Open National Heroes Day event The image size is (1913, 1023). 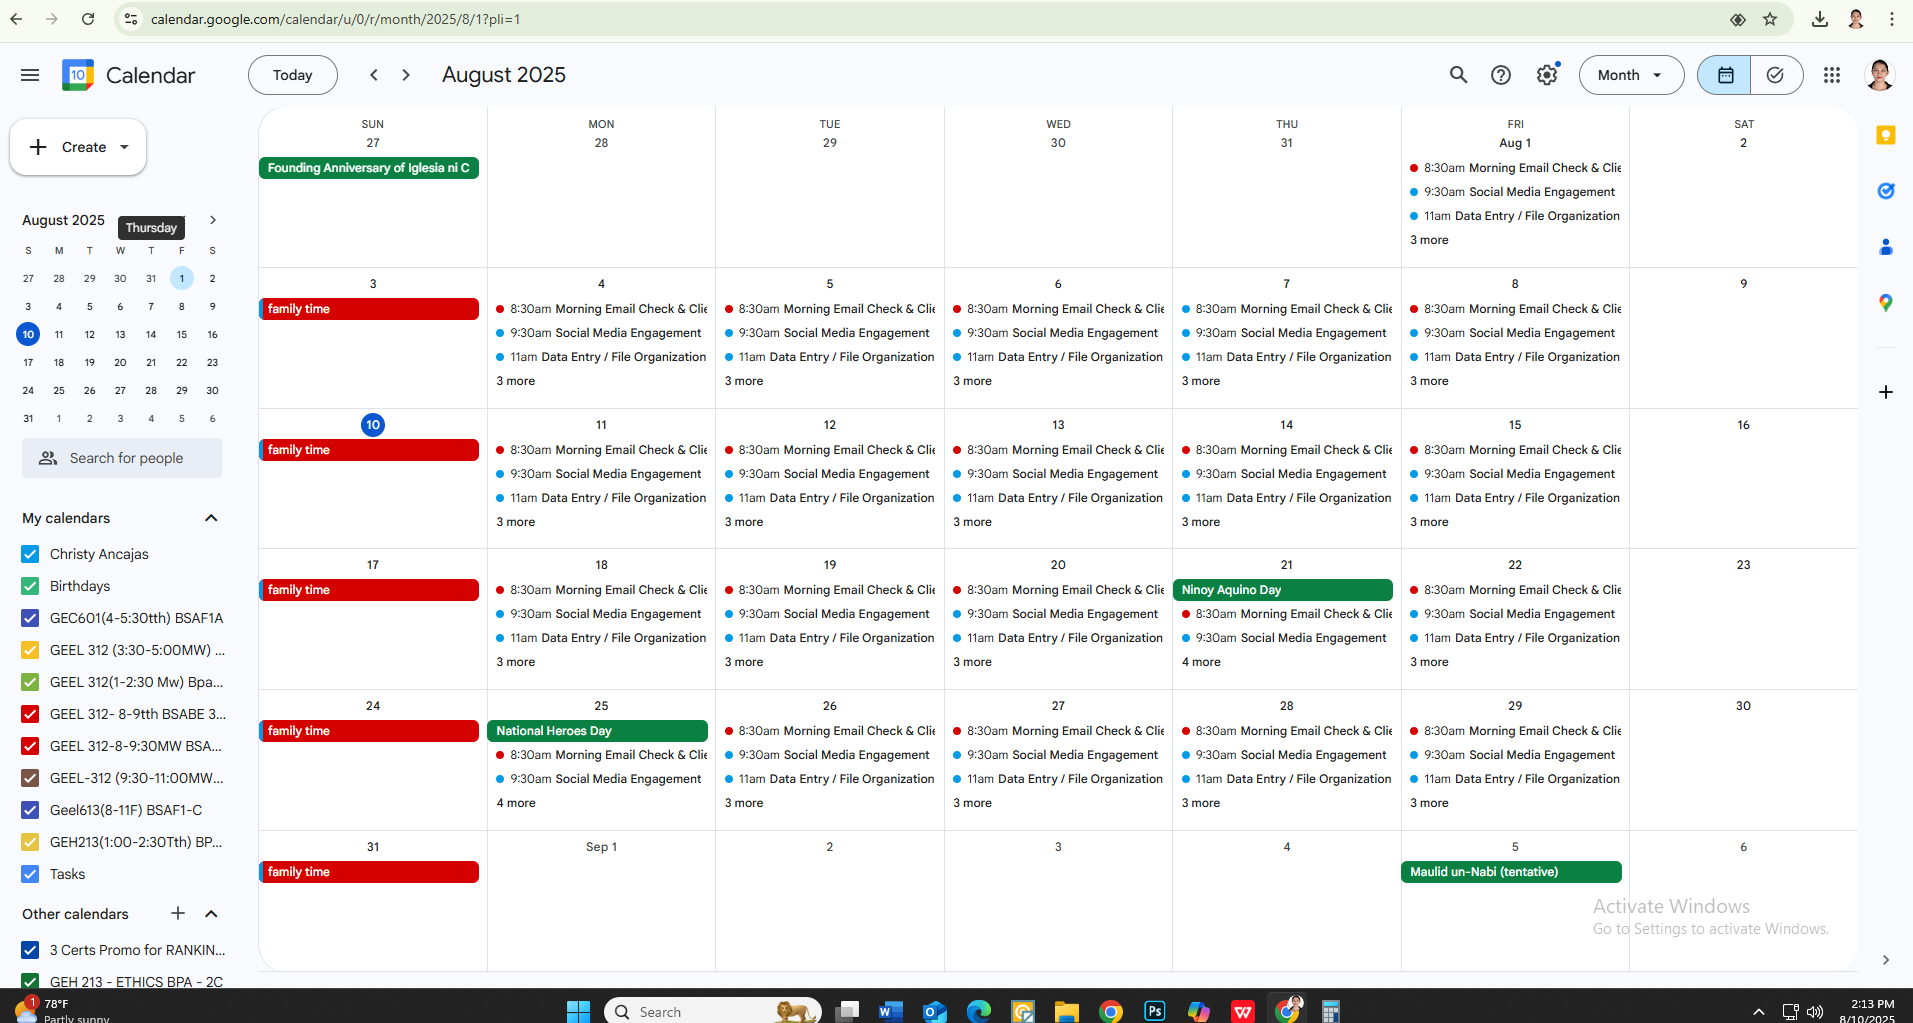(598, 731)
